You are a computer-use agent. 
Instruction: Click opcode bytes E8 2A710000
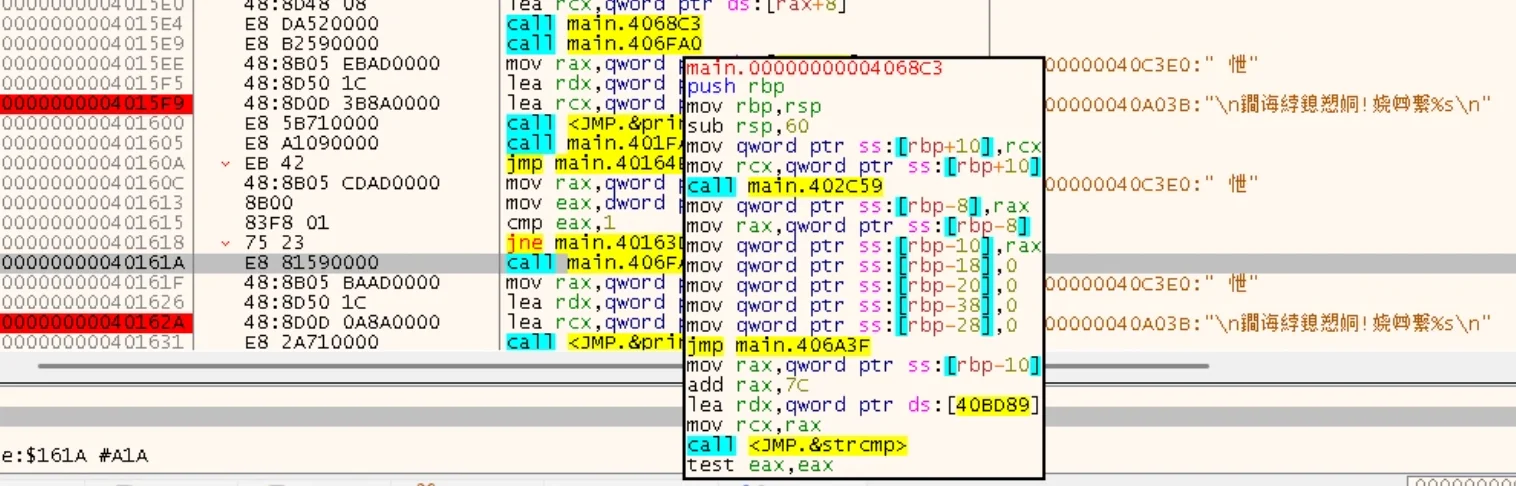pyautogui.click(x=312, y=342)
